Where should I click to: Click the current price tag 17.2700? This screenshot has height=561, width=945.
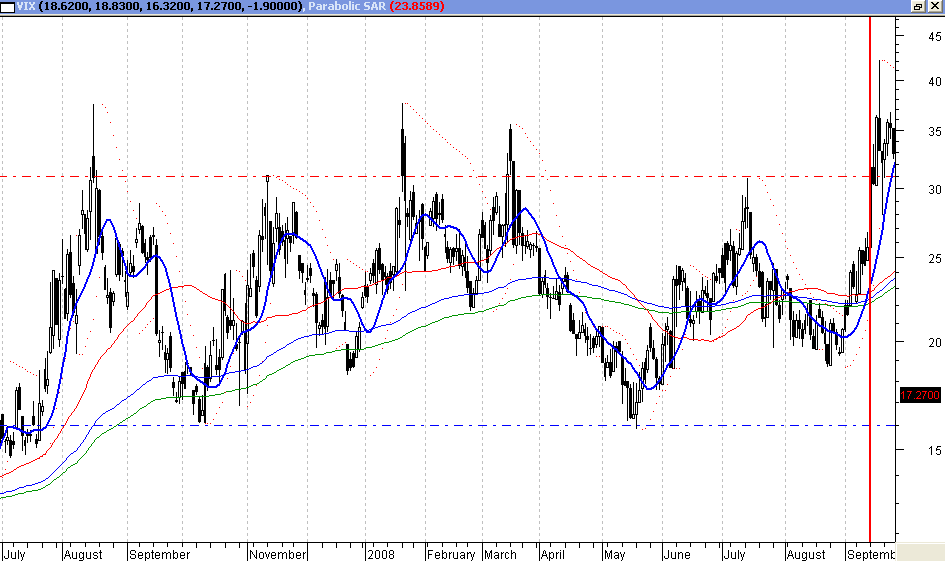point(920,395)
